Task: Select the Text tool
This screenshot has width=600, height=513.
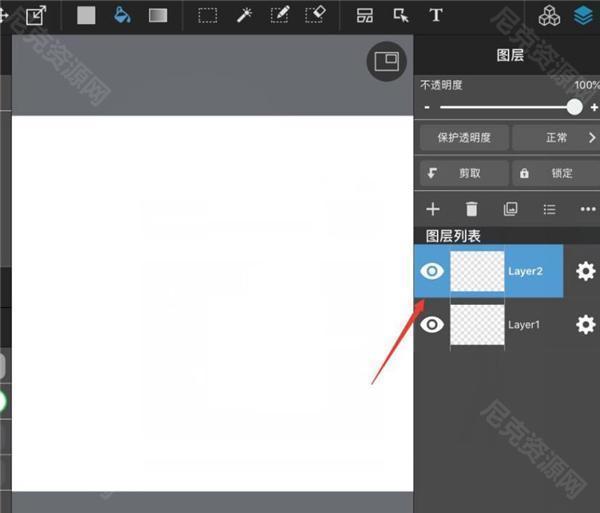Action: coord(436,15)
